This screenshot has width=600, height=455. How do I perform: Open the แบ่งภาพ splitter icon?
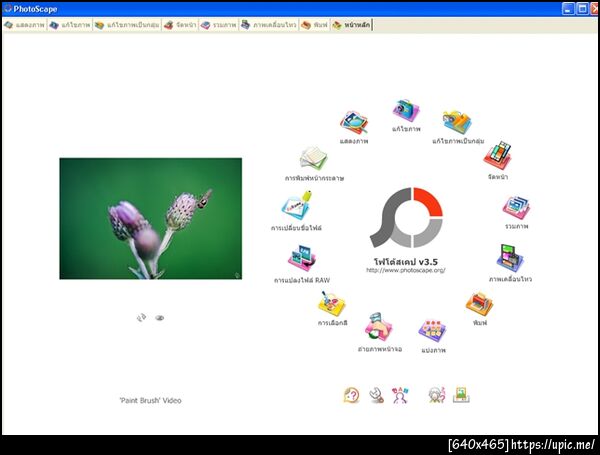[x=432, y=331]
